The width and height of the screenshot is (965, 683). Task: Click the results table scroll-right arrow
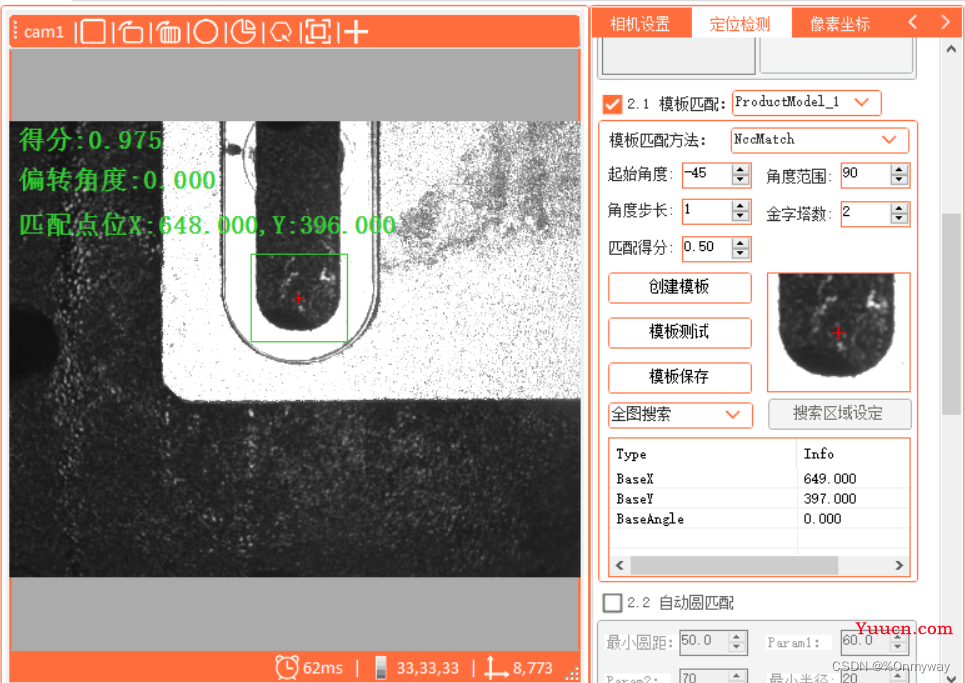pyautogui.click(x=899, y=565)
